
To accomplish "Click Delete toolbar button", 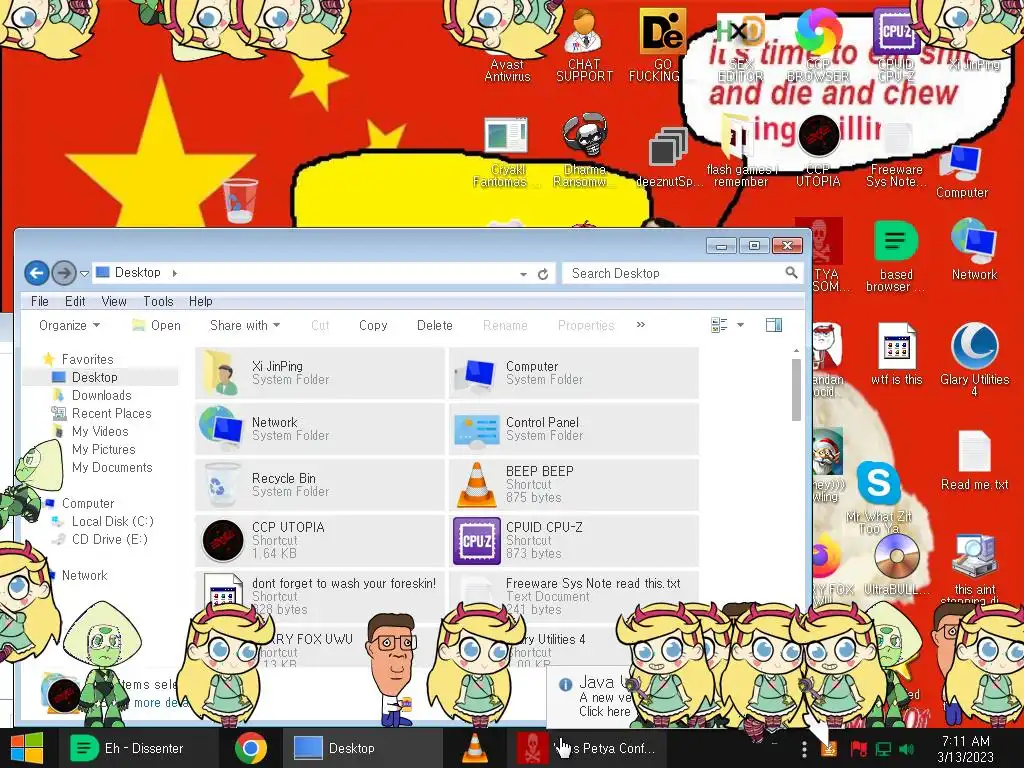I will tap(434, 325).
